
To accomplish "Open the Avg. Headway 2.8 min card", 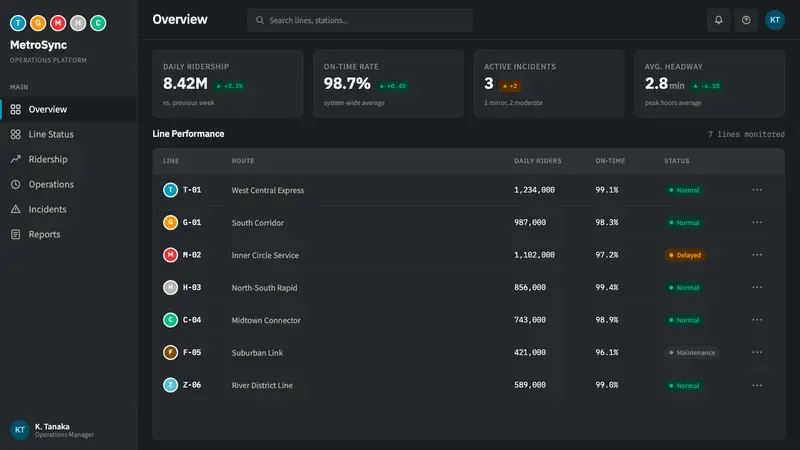I will pyautogui.click(x=710, y=84).
